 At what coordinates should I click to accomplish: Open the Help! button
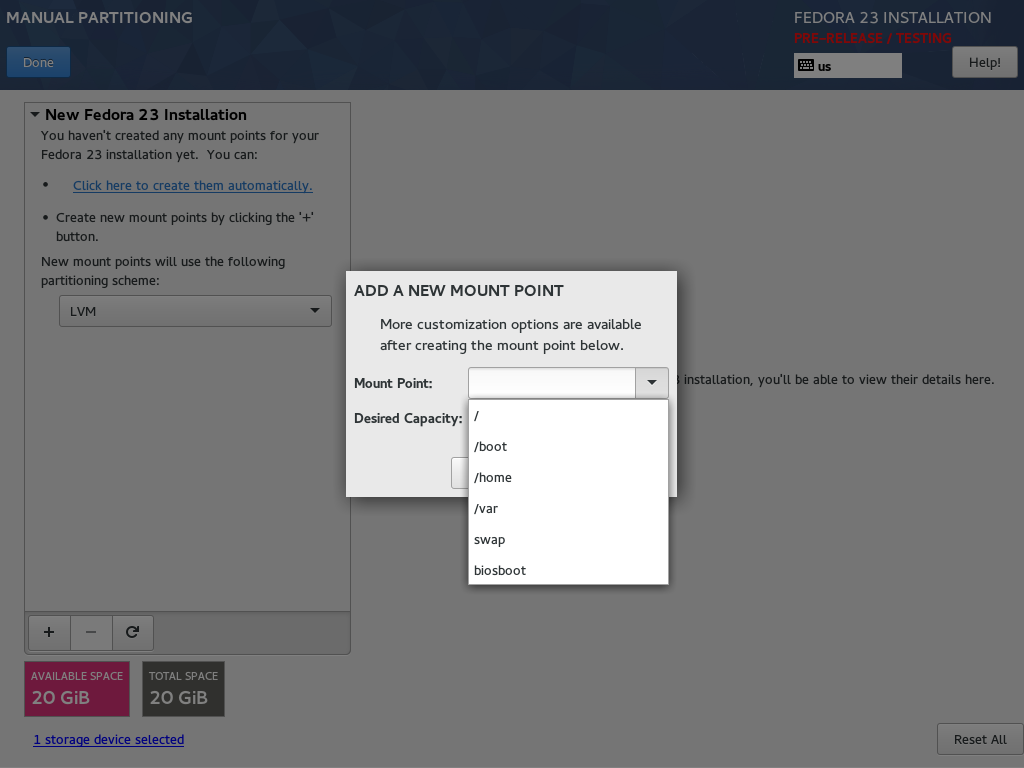[984, 63]
